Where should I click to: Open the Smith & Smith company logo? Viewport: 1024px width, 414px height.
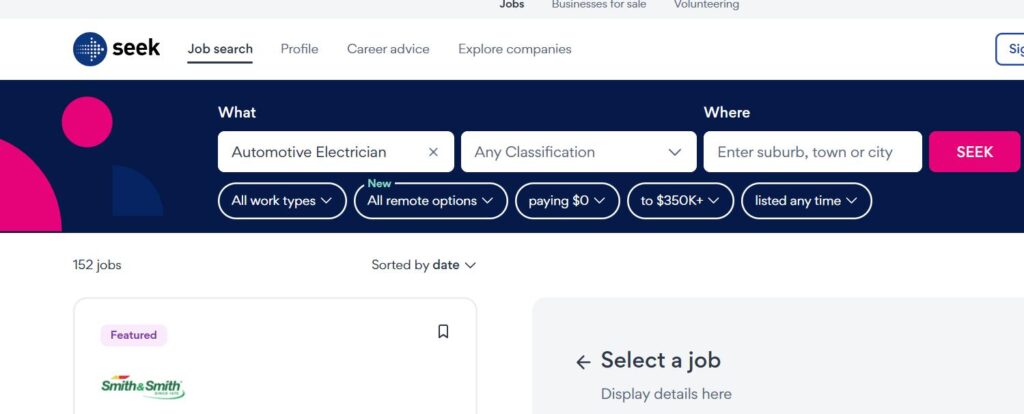tap(143, 387)
